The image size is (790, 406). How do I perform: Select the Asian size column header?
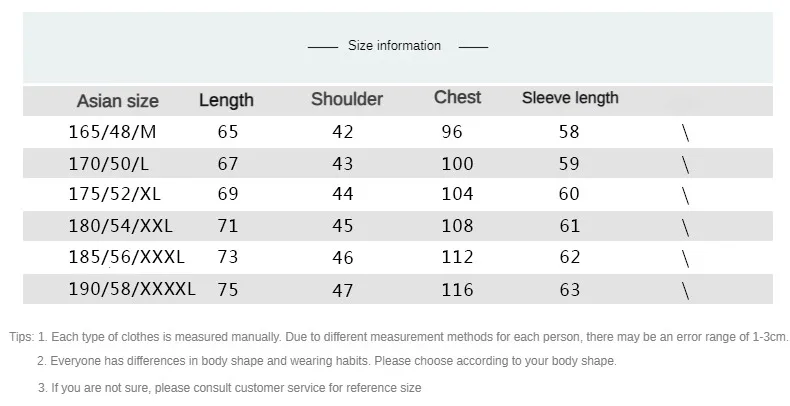tap(118, 101)
